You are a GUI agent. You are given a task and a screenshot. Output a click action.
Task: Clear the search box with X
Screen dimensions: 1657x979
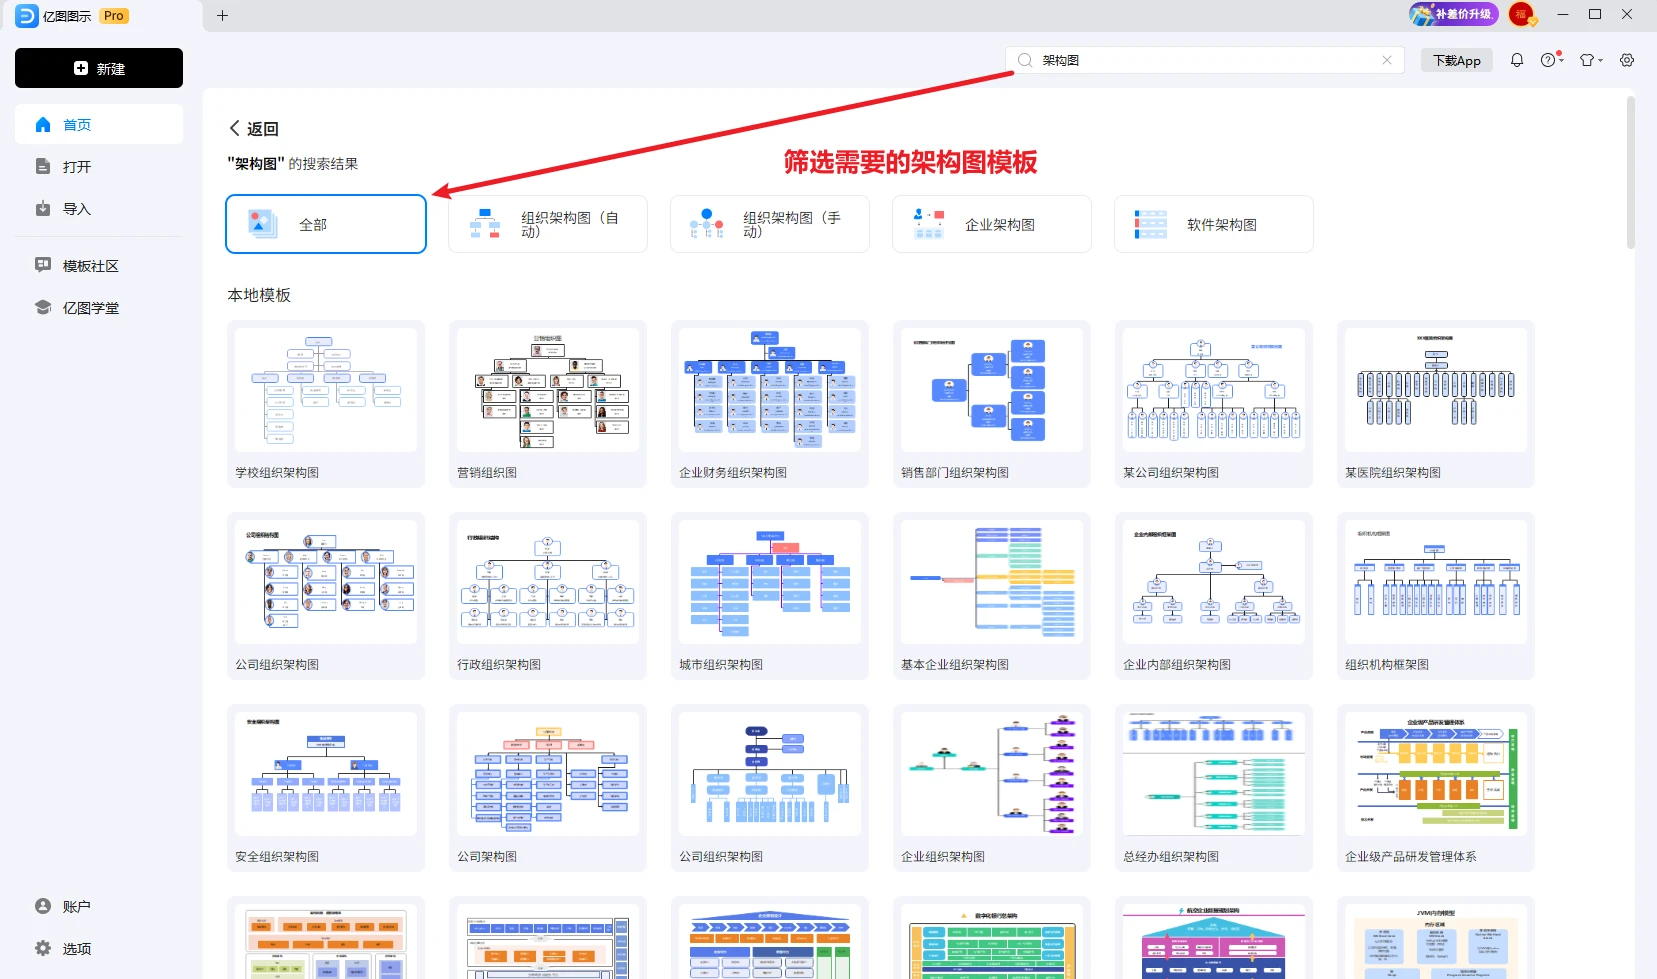coord(1387,60)
